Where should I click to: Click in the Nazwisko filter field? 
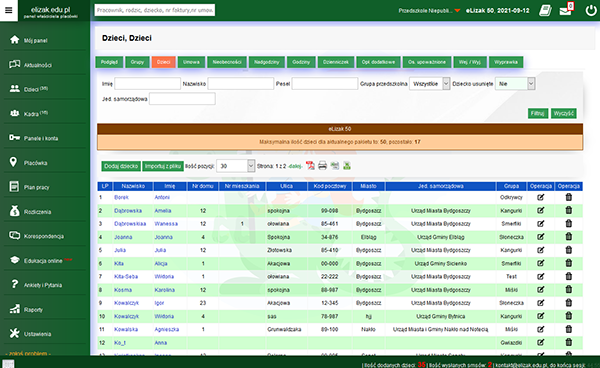241,83
